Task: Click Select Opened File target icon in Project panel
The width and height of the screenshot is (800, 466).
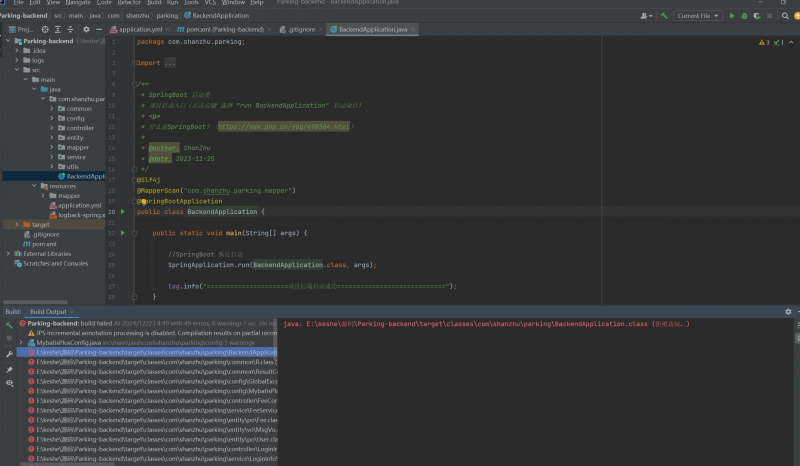Action: (45, 30)
